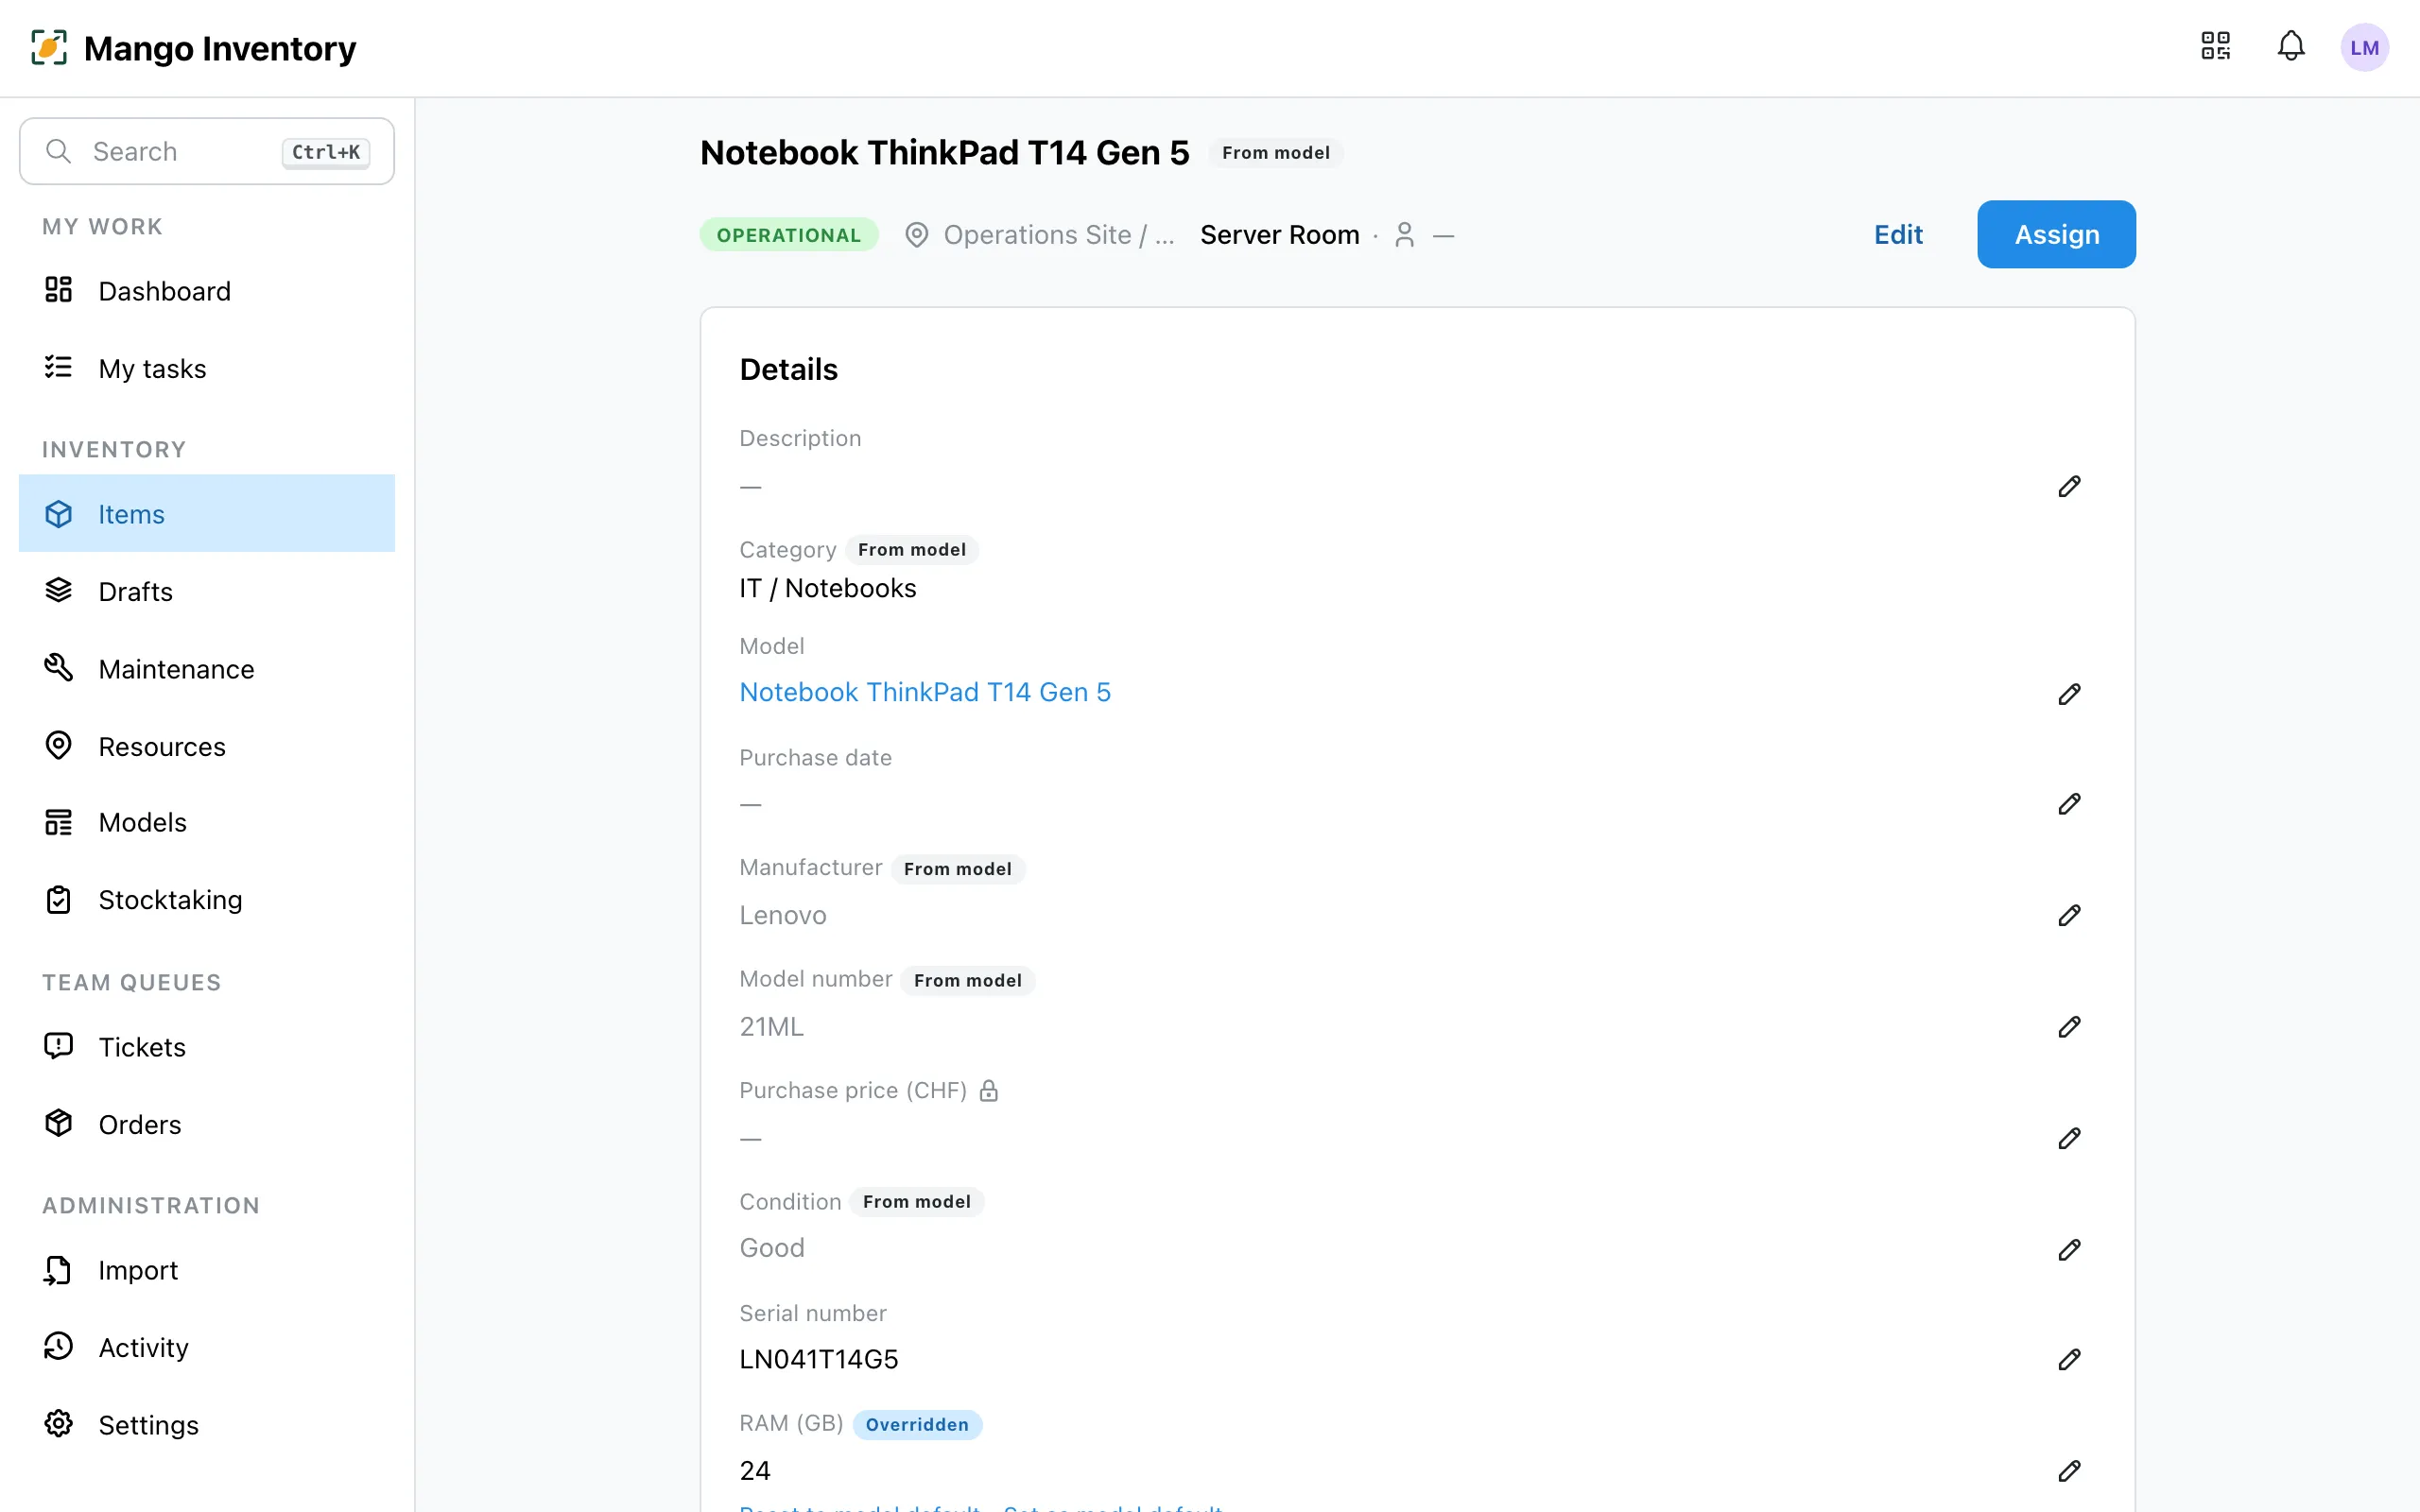Screen dimensions: 2420x1512
Task: Click the OPERATIONAL status badge
Action: point(789,235)
